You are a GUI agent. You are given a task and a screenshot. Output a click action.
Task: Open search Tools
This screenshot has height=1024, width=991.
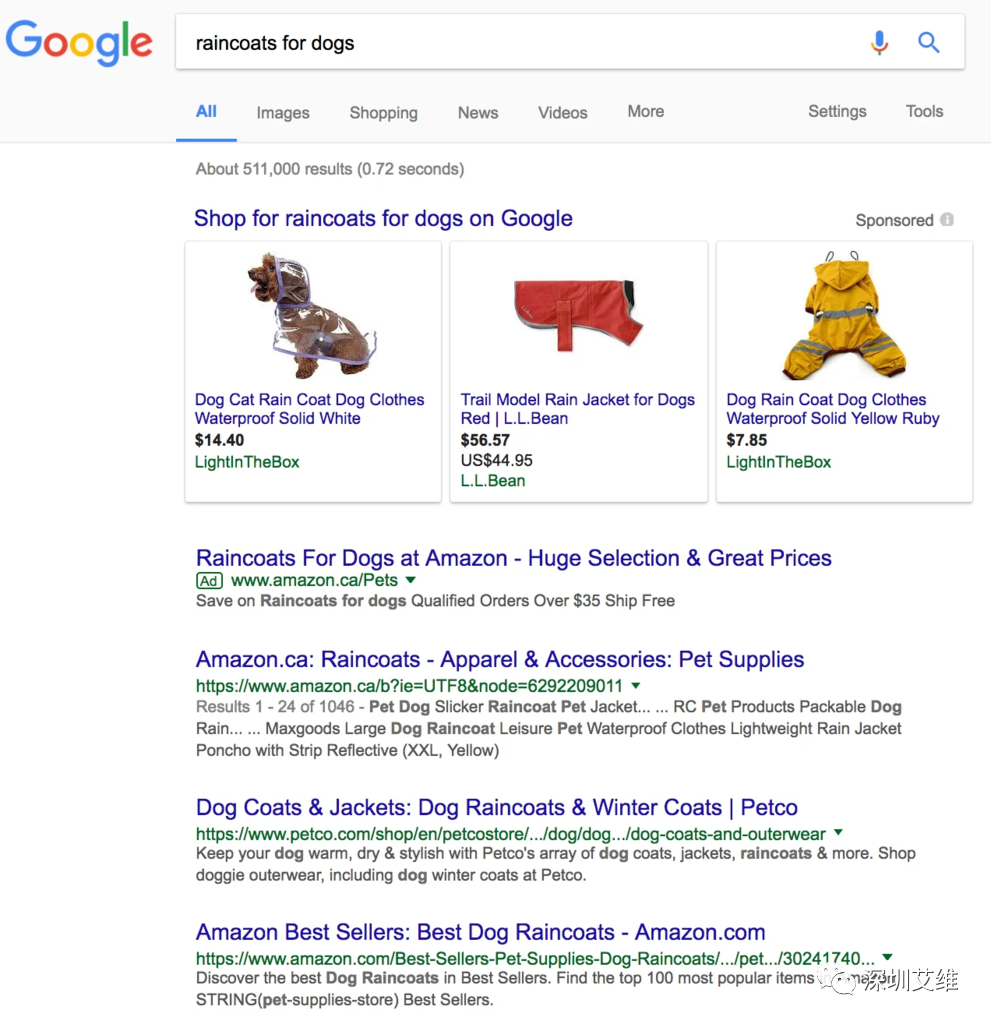pyautogui.click(x=924, y=112)
